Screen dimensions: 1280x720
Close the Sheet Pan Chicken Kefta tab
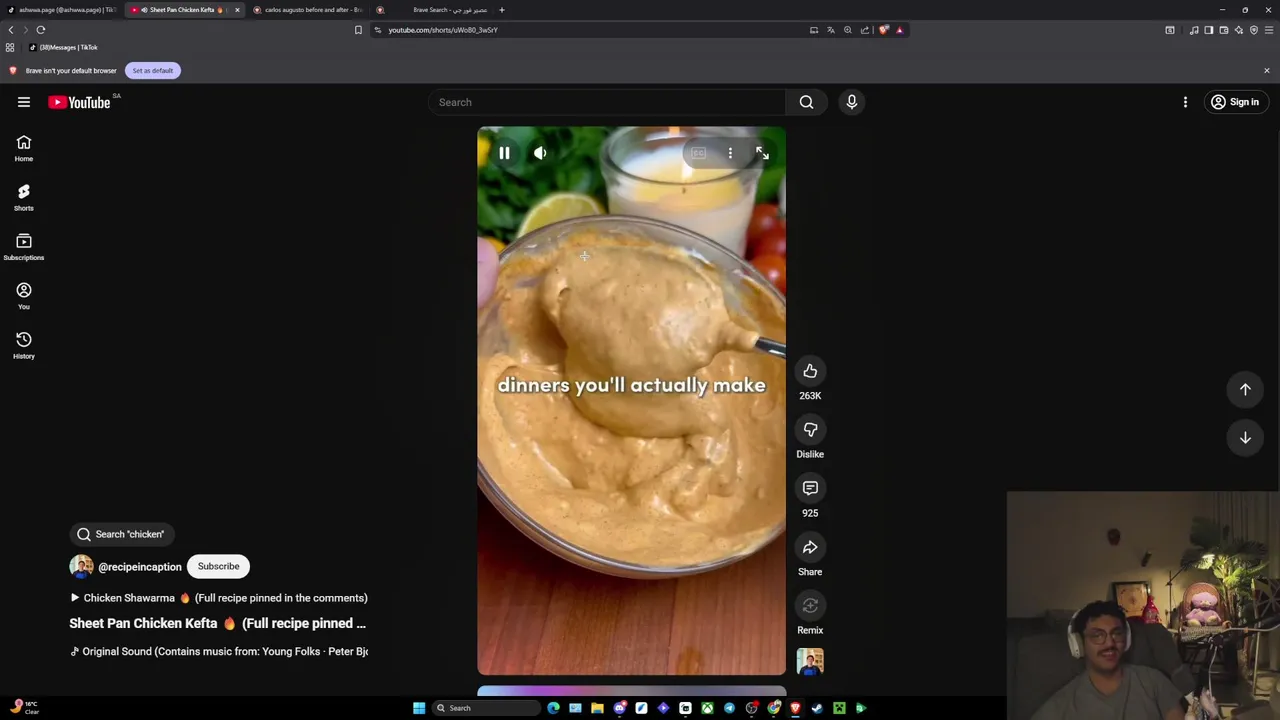(237, 10)
